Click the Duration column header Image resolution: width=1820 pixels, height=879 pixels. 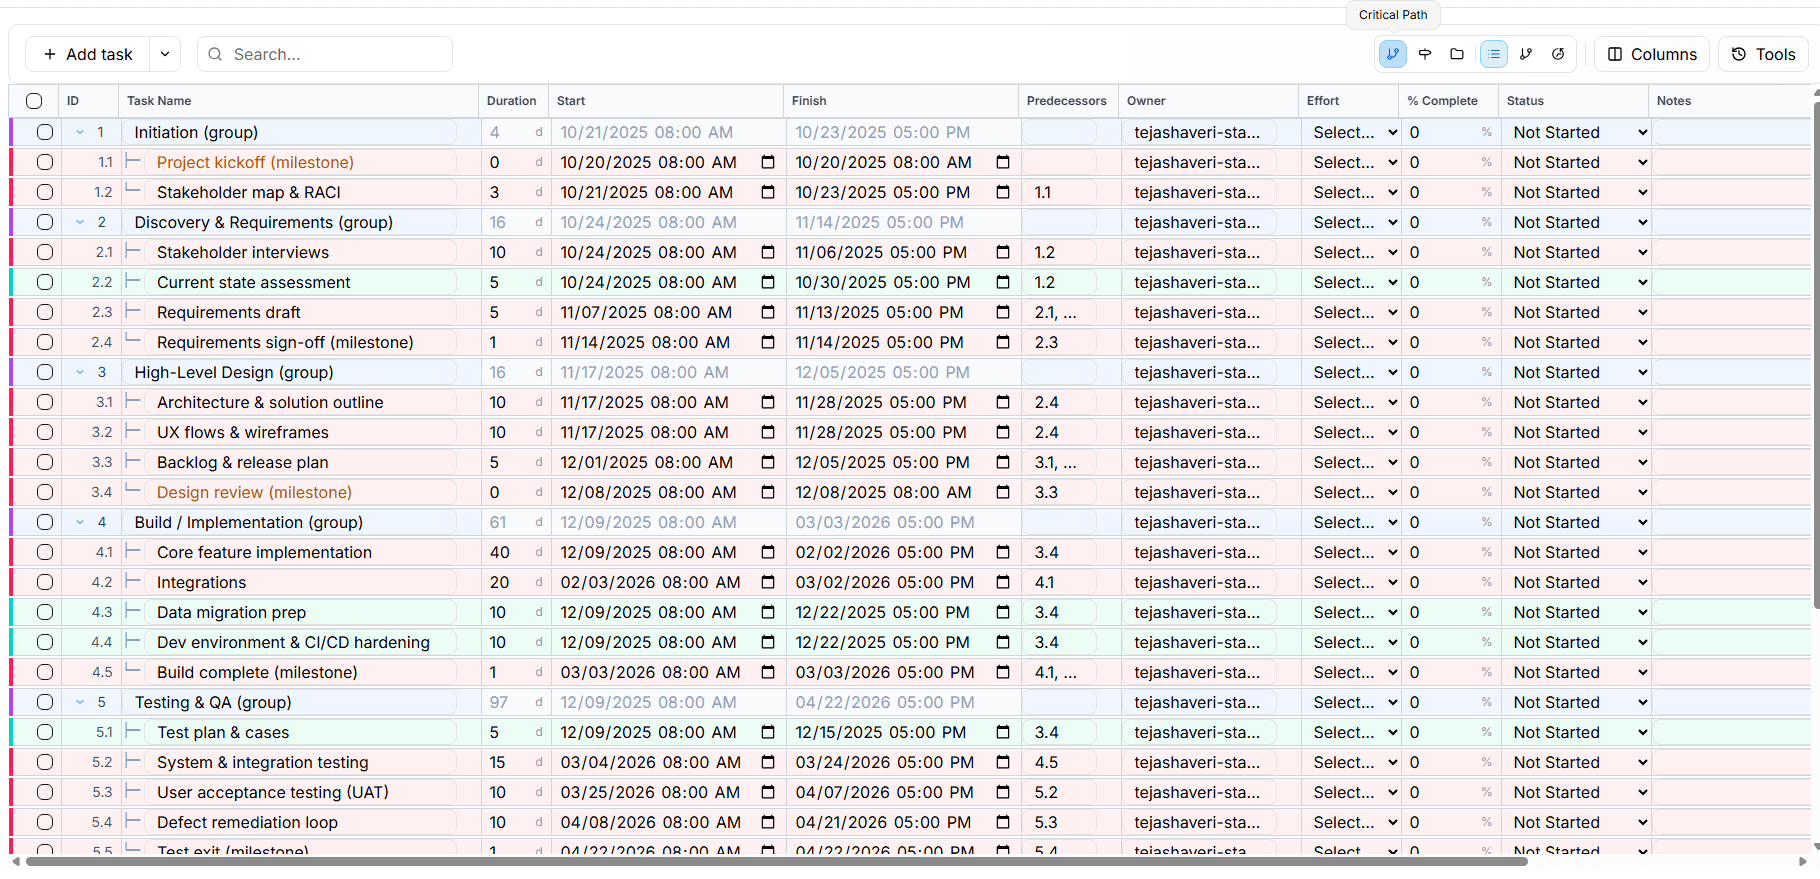(511, 101)
